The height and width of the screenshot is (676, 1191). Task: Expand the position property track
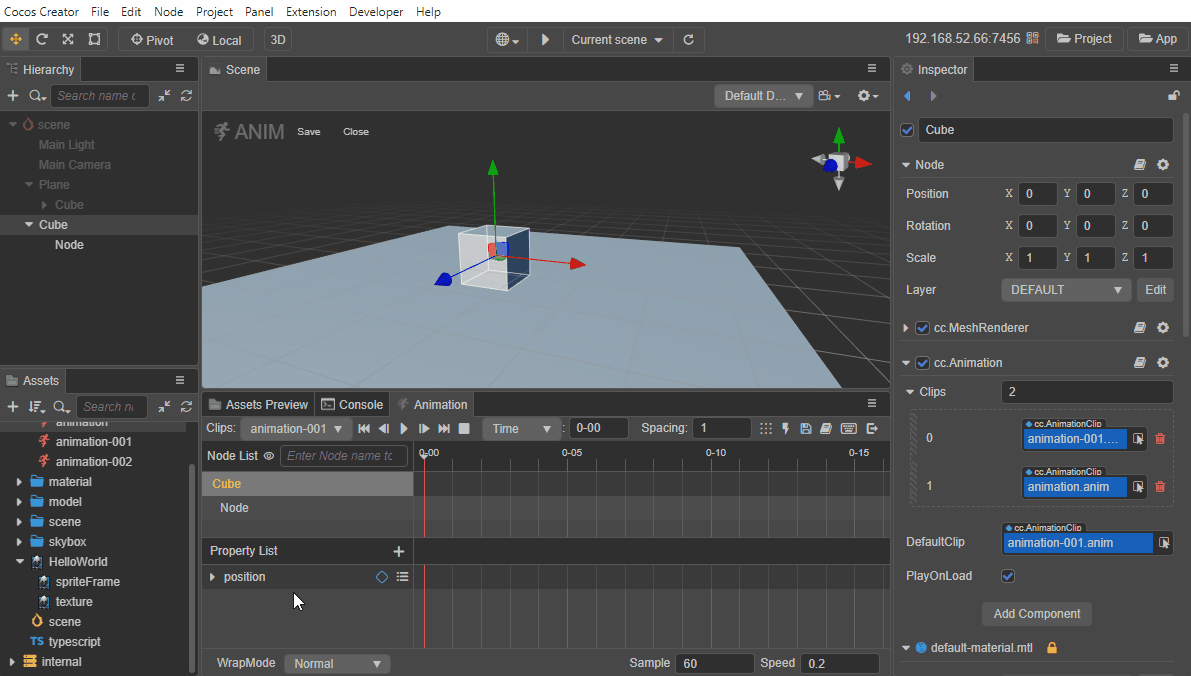pyautogui.click(x=212, y=577)
